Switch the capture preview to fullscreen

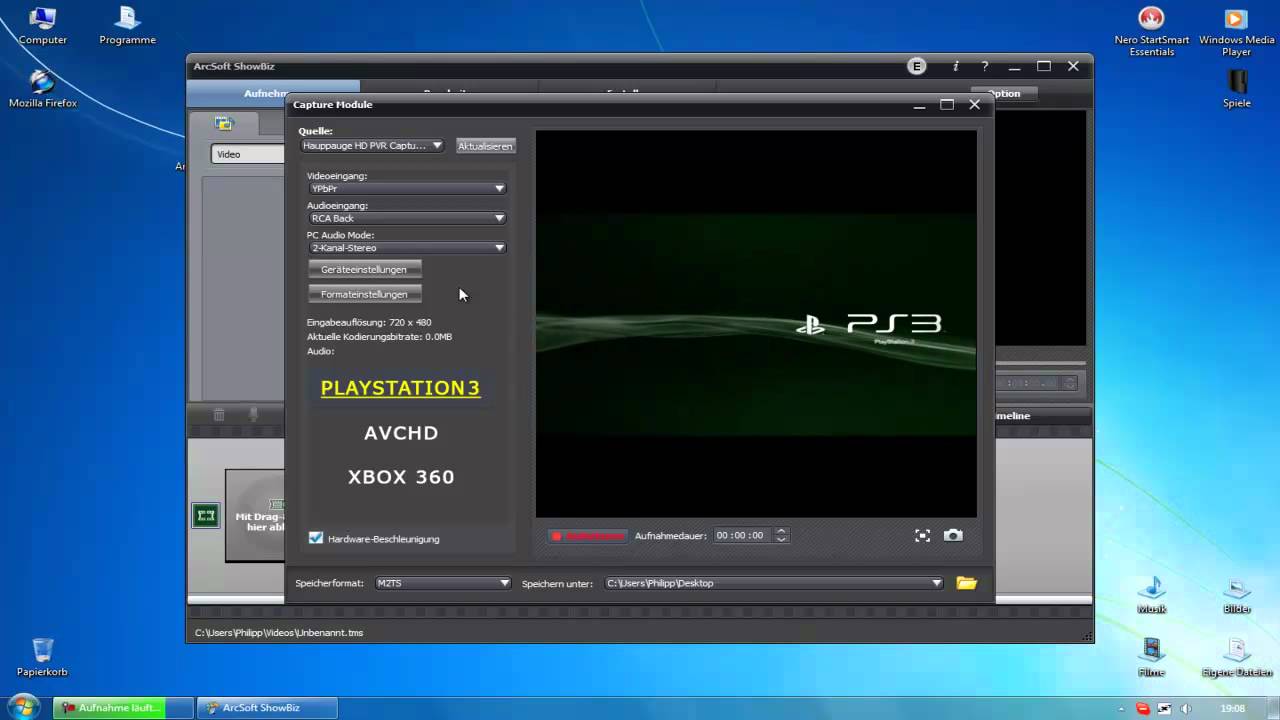(x=922, y=536)
